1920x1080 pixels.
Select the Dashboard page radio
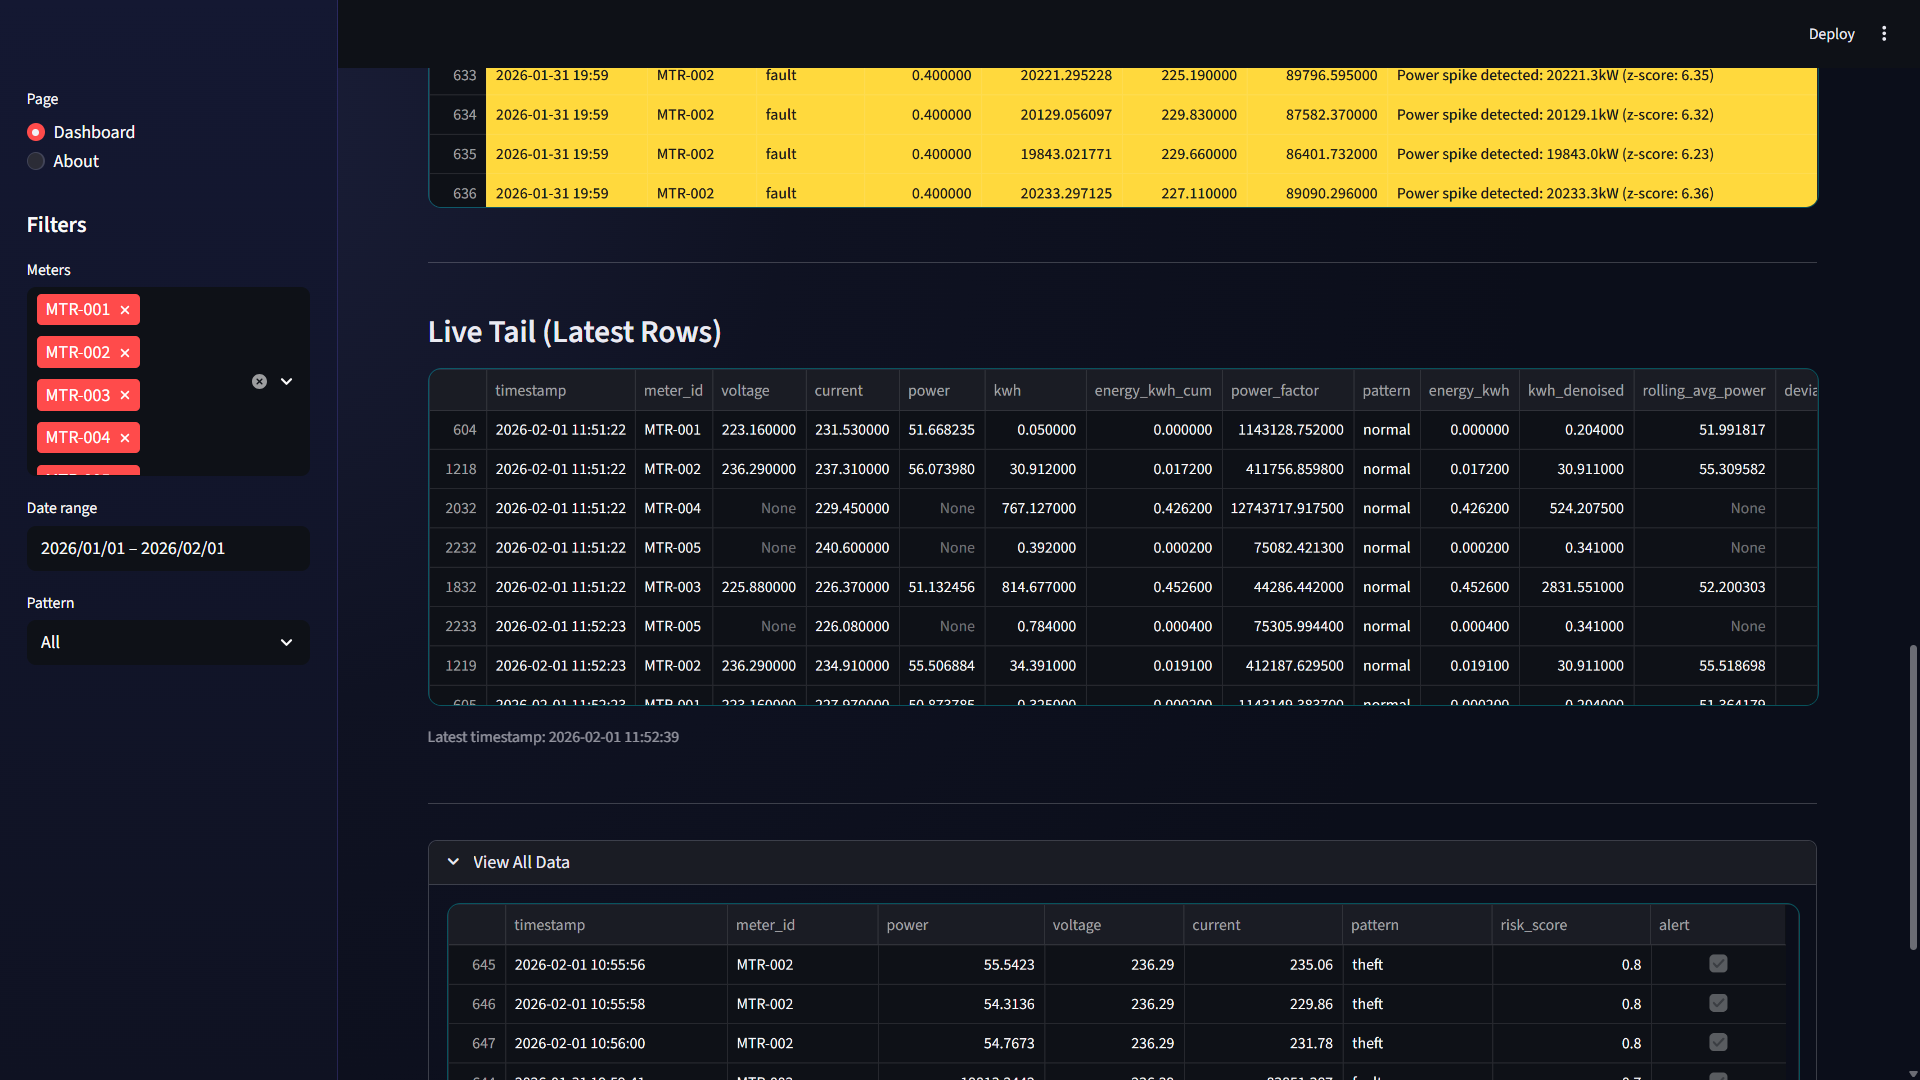(x=36, y=132)
